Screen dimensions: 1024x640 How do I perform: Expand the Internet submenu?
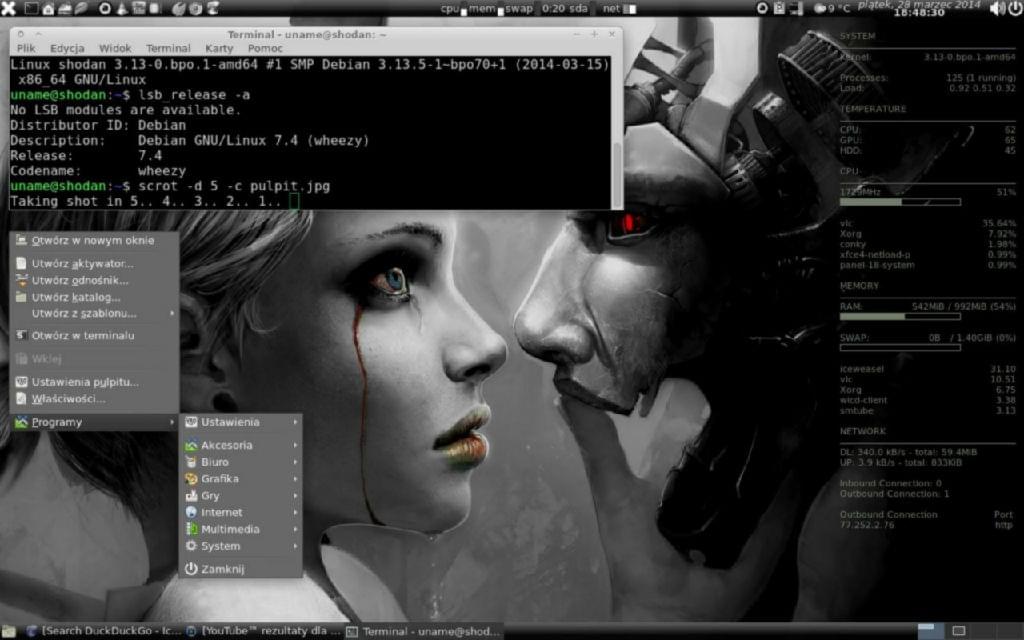[241, 513]
